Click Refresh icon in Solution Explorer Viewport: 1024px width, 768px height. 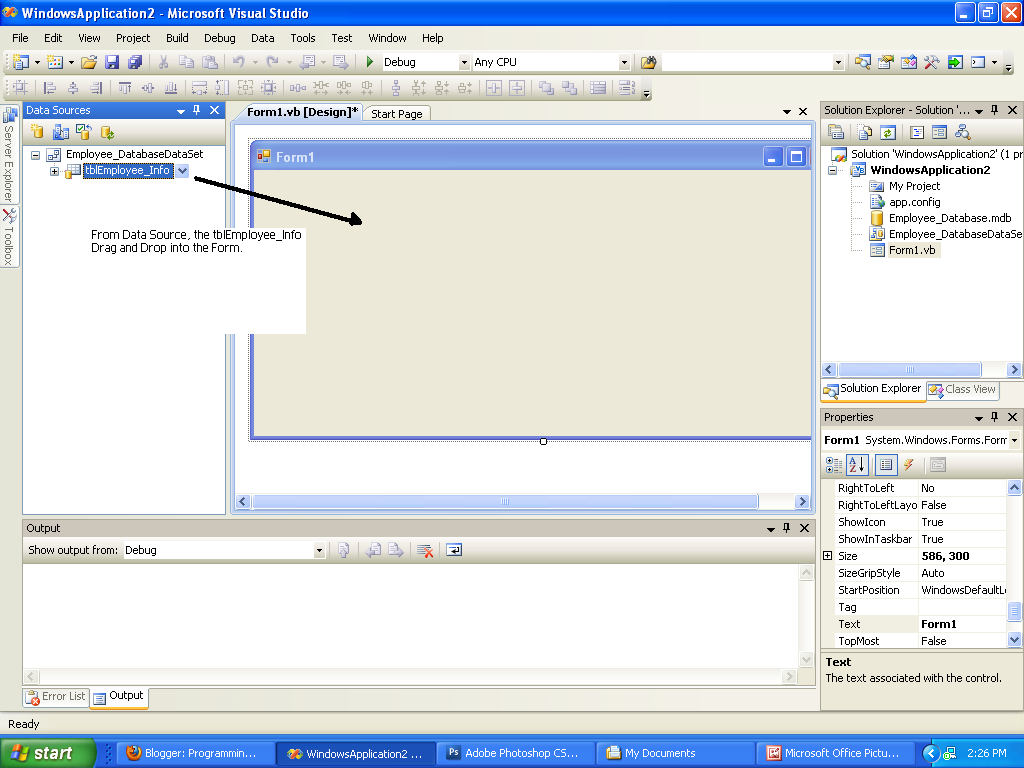point(888,133)
